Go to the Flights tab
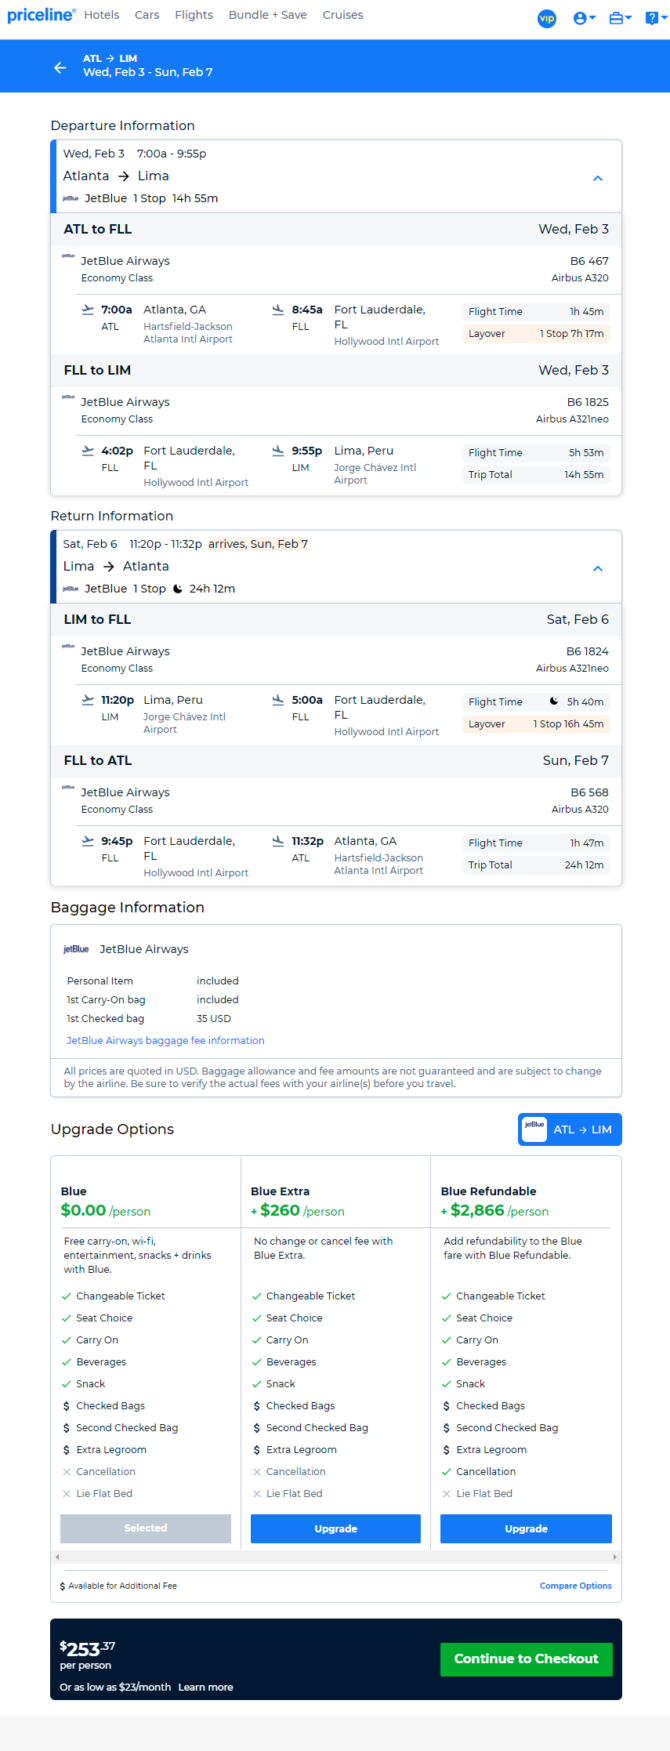The image size is (670, 1751). click(x=194, y=15)
